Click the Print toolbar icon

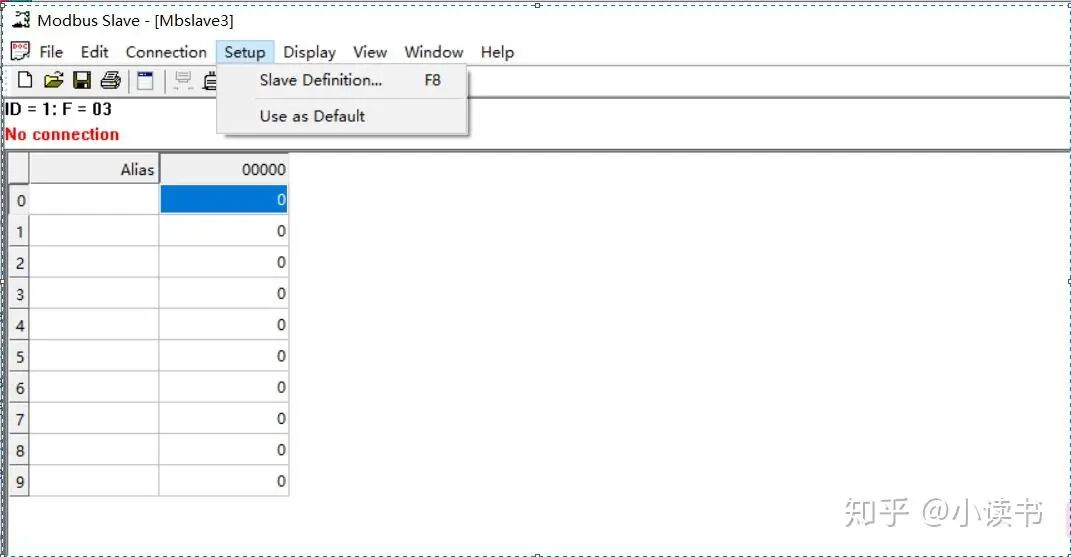[x=111, y=80]
